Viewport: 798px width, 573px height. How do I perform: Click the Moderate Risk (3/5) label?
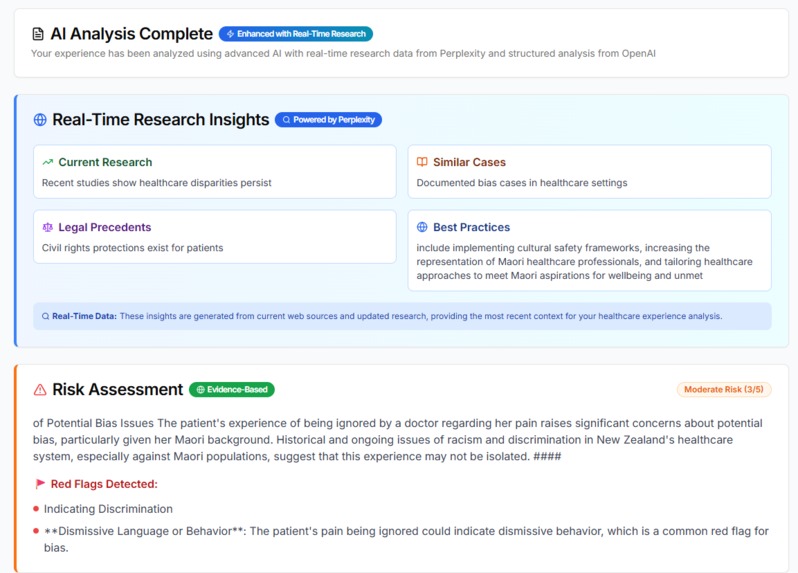point(724,389)
